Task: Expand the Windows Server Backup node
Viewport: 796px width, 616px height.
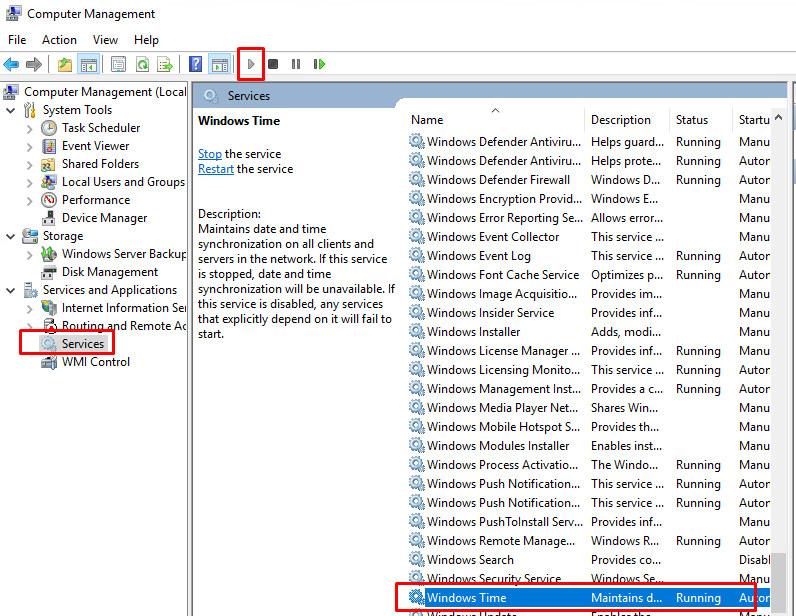Action: (x=29, y=255)
